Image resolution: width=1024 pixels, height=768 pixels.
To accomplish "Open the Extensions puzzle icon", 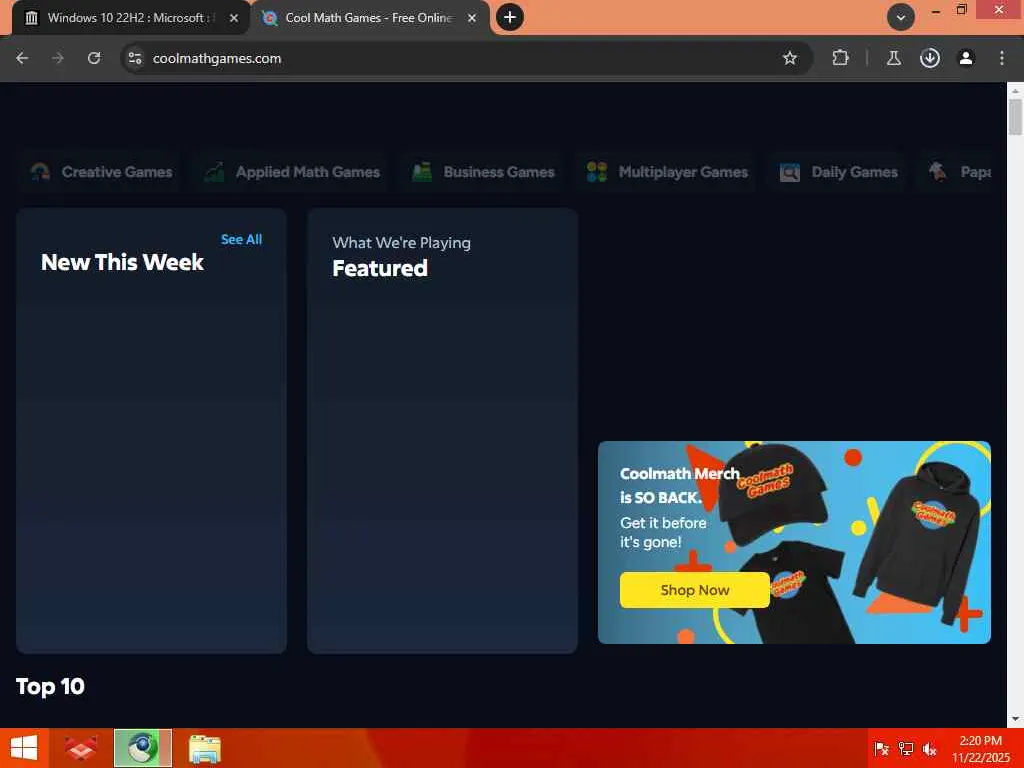I will click(840, 58).
